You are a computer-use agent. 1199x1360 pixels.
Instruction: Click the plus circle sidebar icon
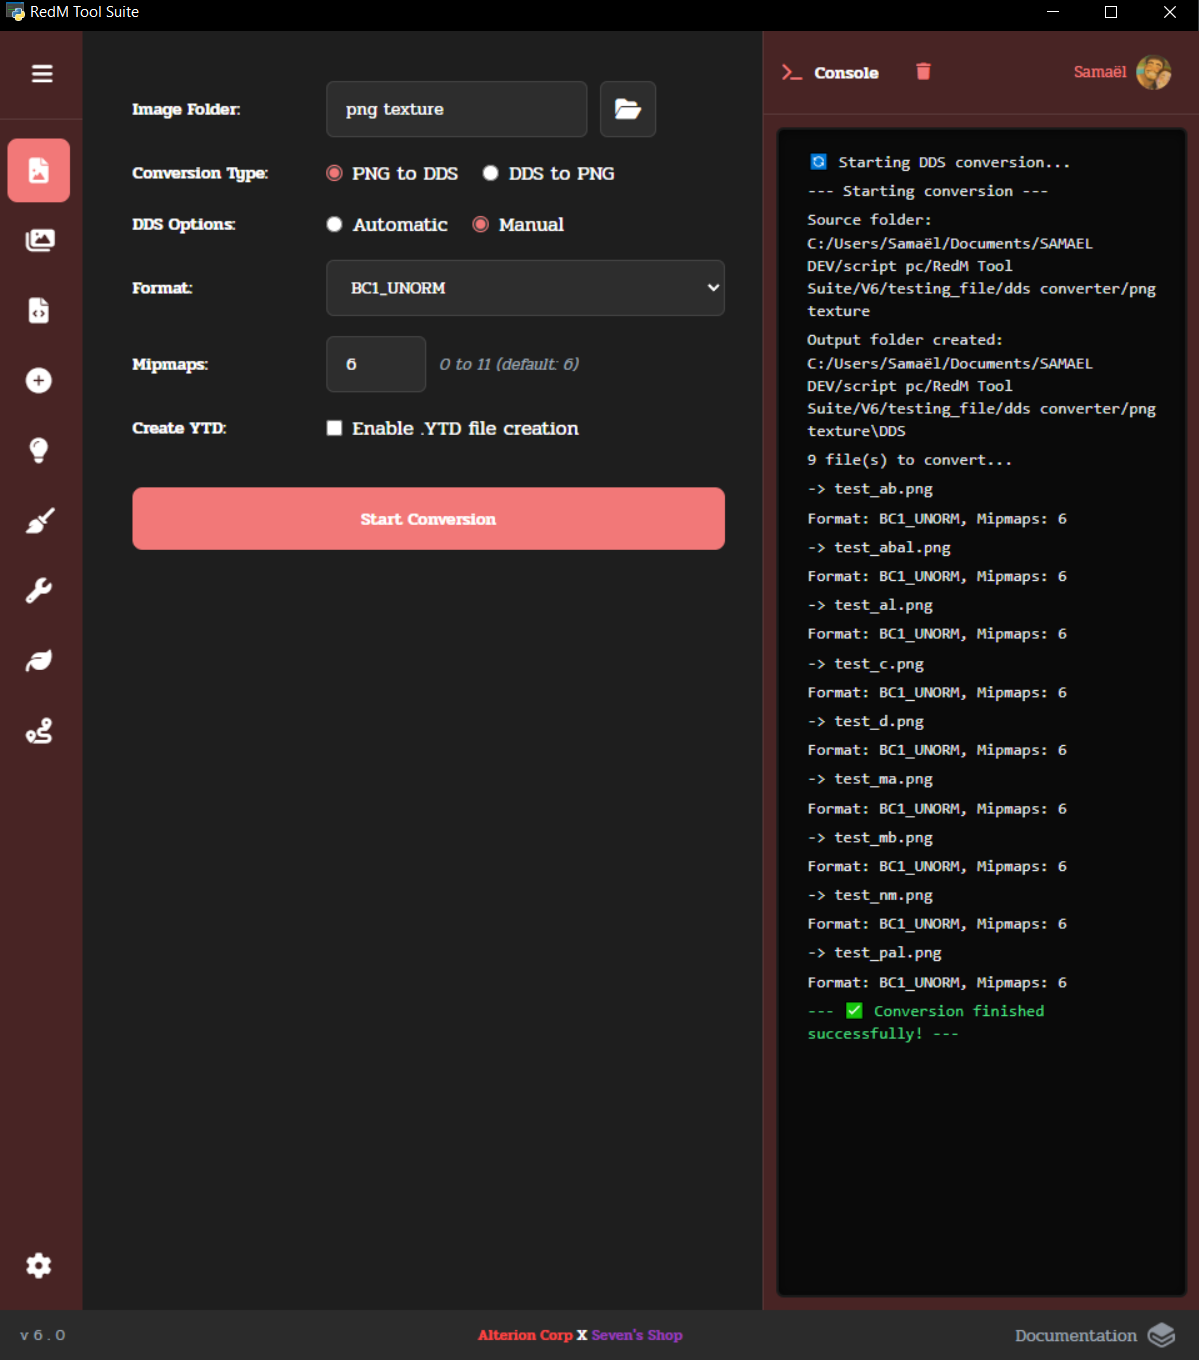pyautogui.click(x=39, y=381)
